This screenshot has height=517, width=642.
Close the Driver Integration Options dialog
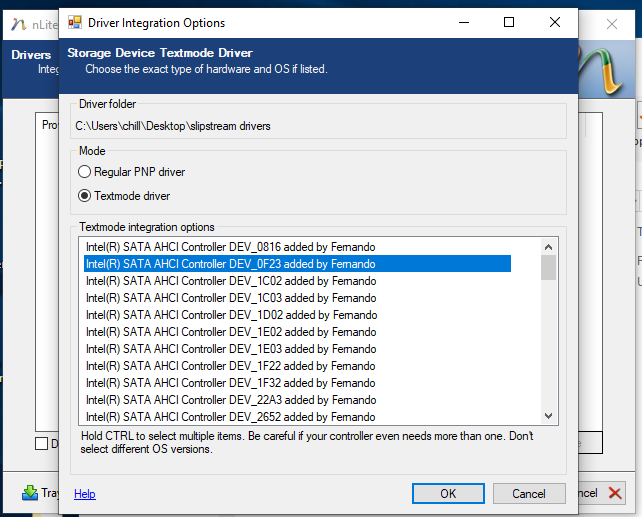coord(555,23)
